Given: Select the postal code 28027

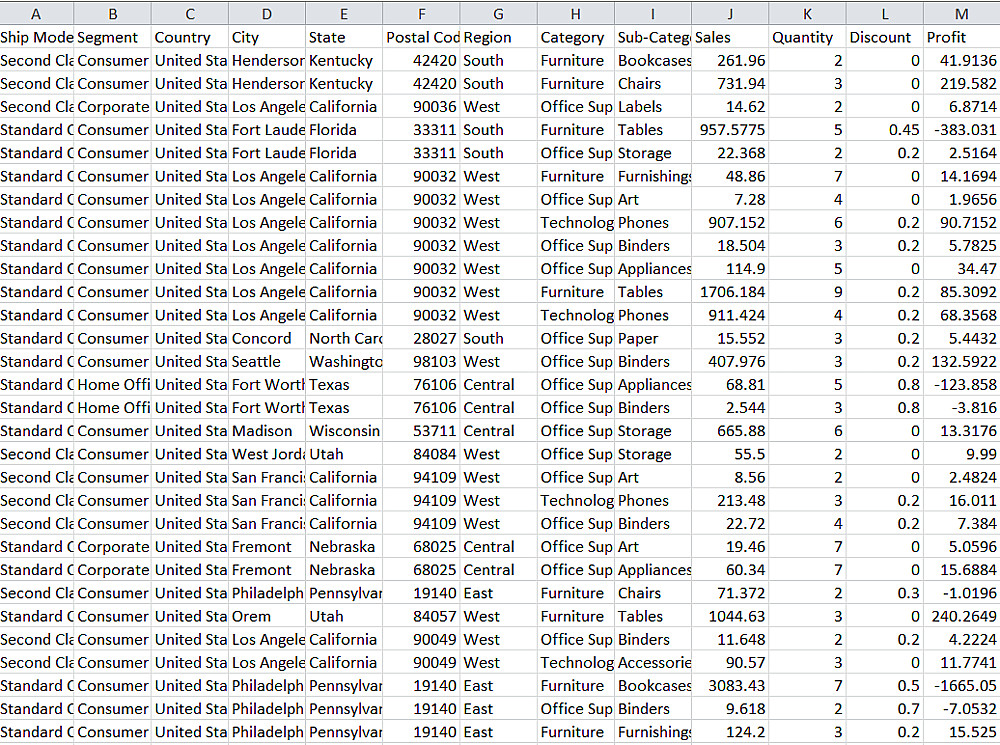Looking at the screenshot, I should coord(422,339).
